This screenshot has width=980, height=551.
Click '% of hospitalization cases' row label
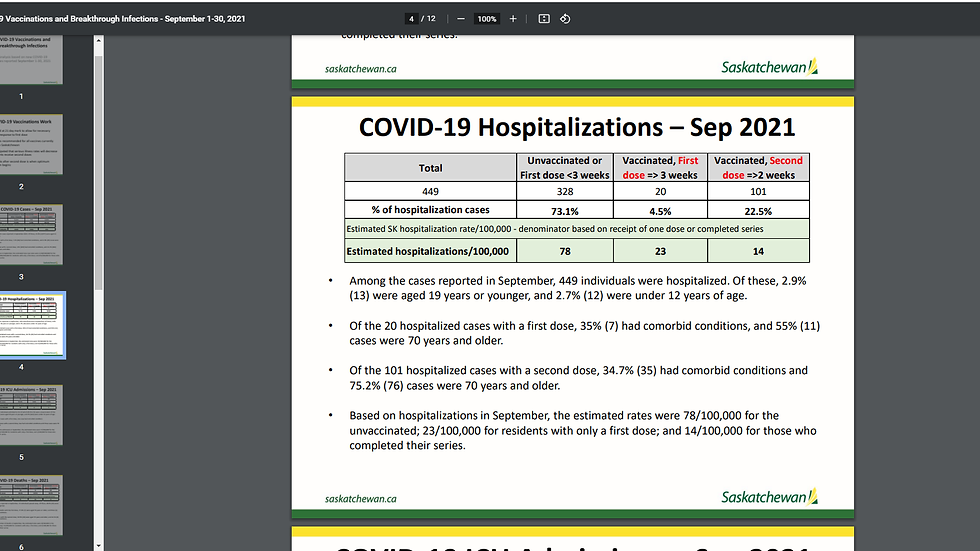coord(430,210)
